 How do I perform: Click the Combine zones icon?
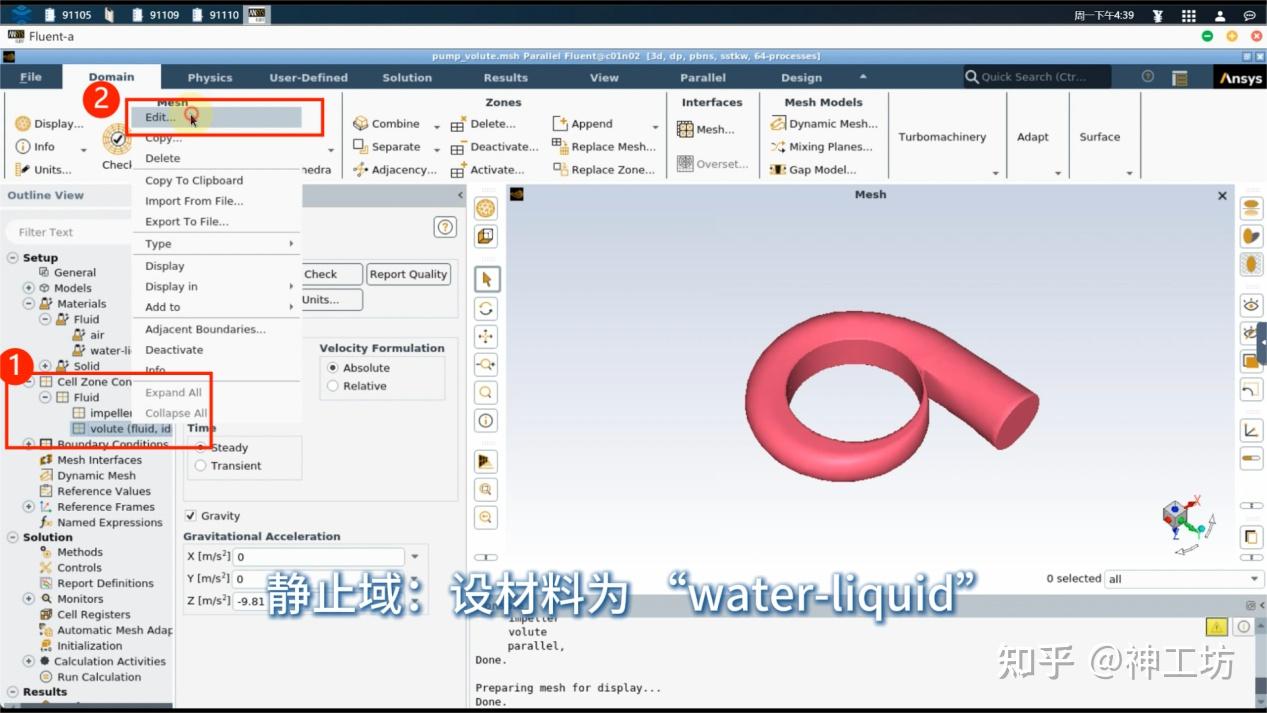pos(361,124)
